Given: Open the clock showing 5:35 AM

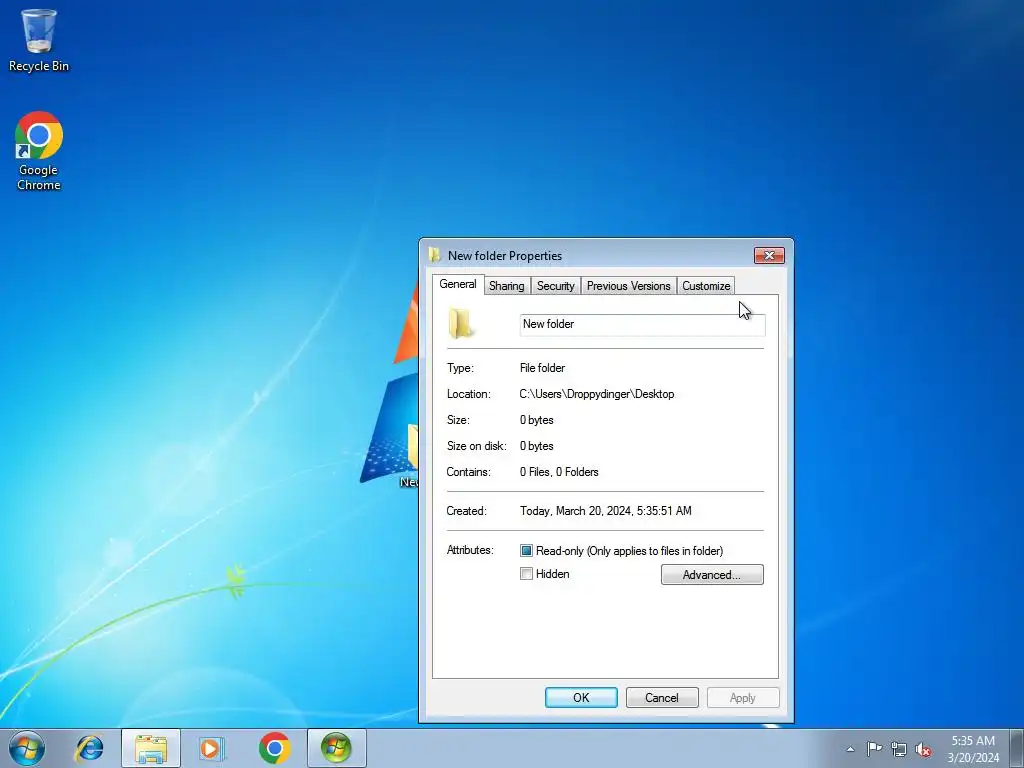Looking at the screenshot, I should pyautogui.click(x=973, y=749).
